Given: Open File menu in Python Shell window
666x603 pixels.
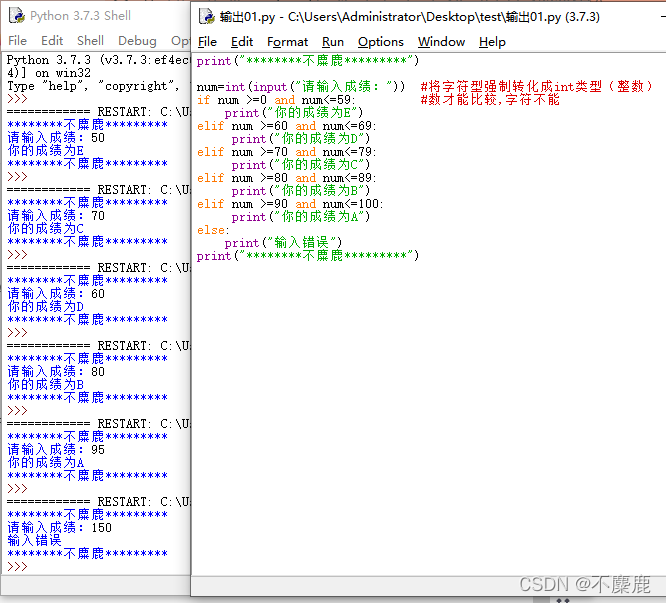Looking at the screenshot, I should [x=17, y=40].
